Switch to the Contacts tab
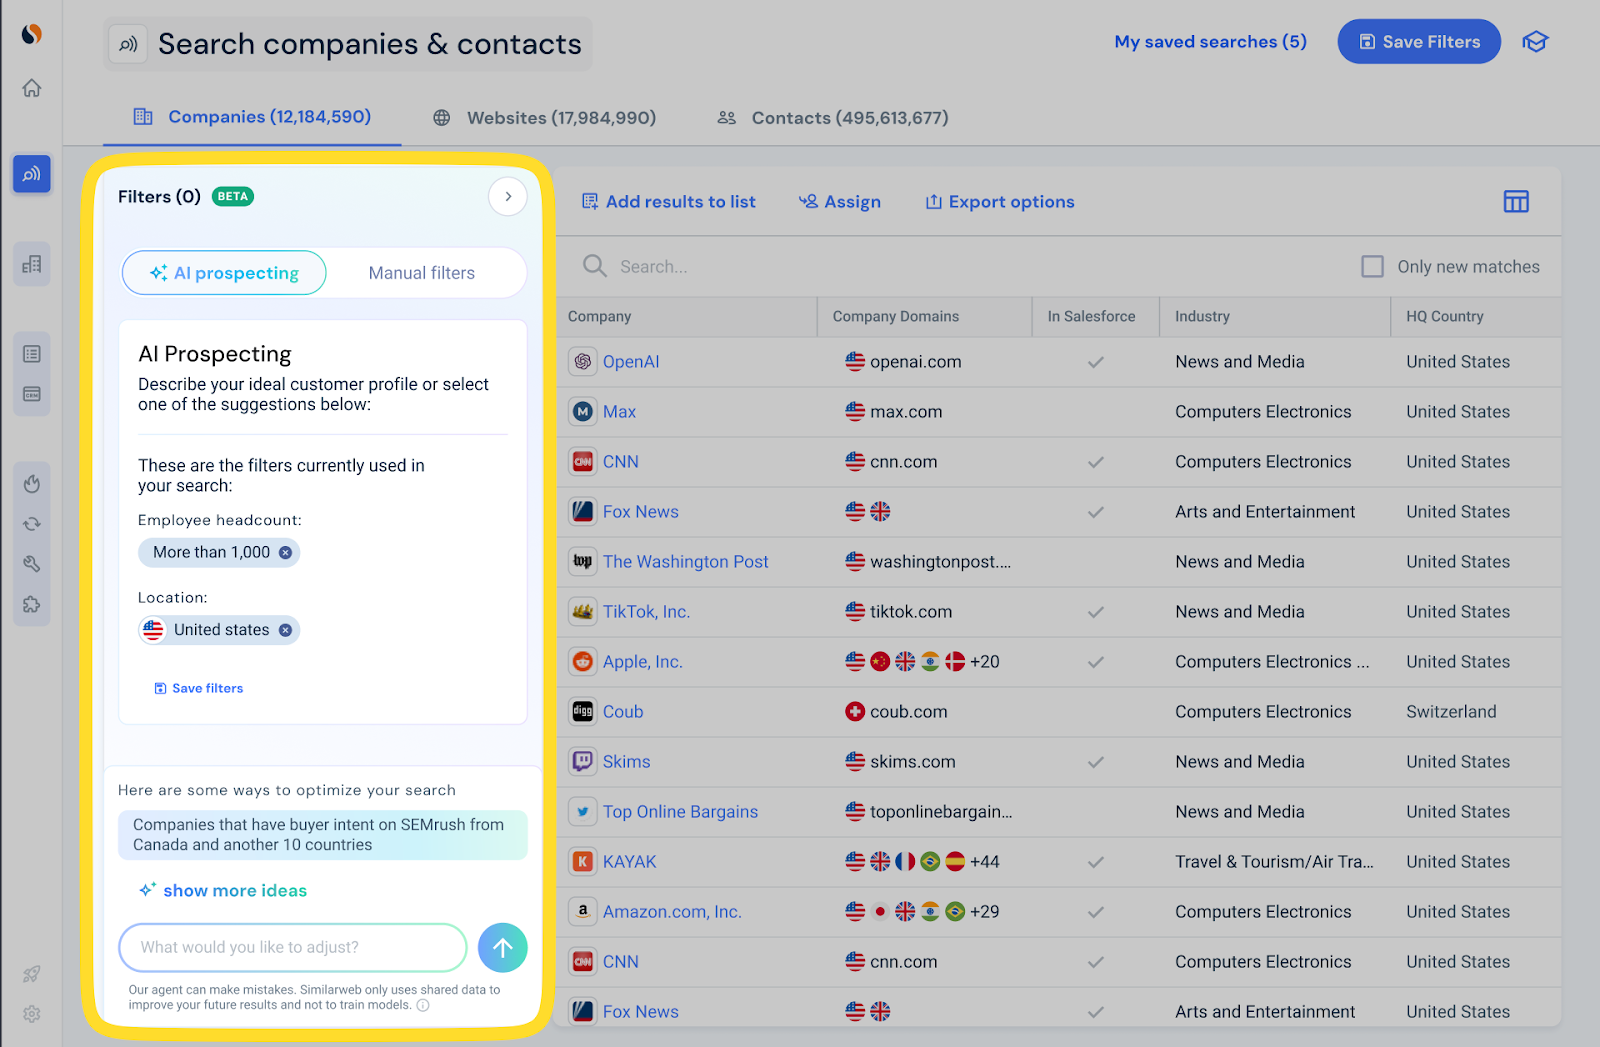This screenshot has width=1600, height=1047. [x=833, y=118]
